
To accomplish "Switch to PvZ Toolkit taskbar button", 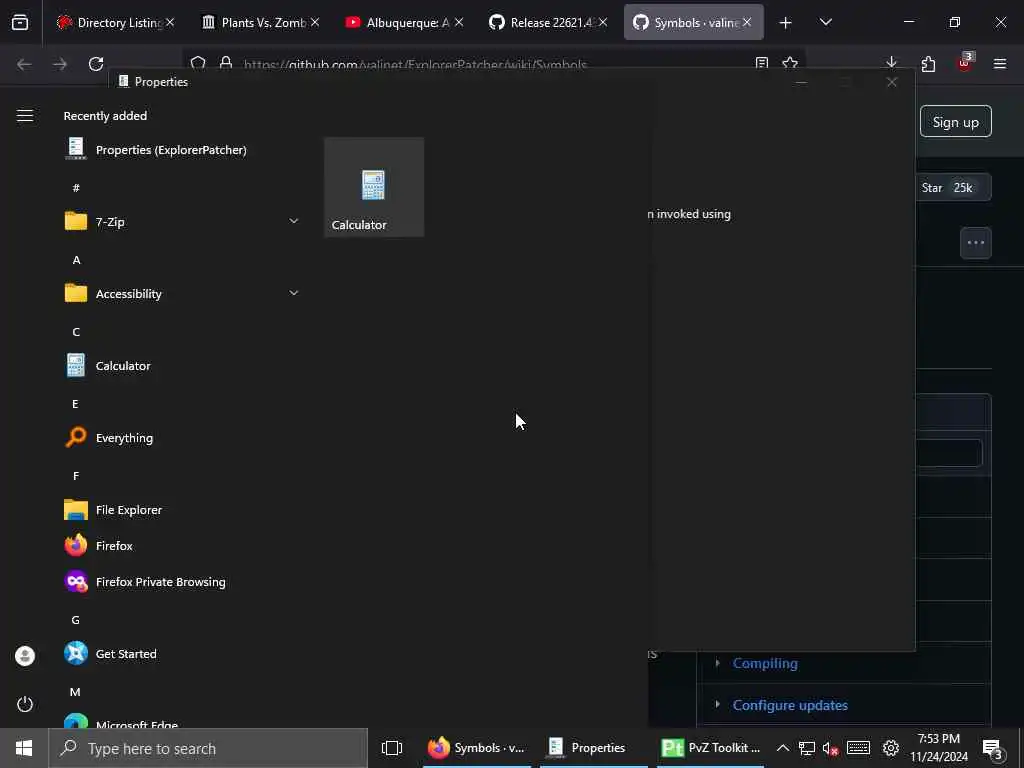I will coord(711,748).
